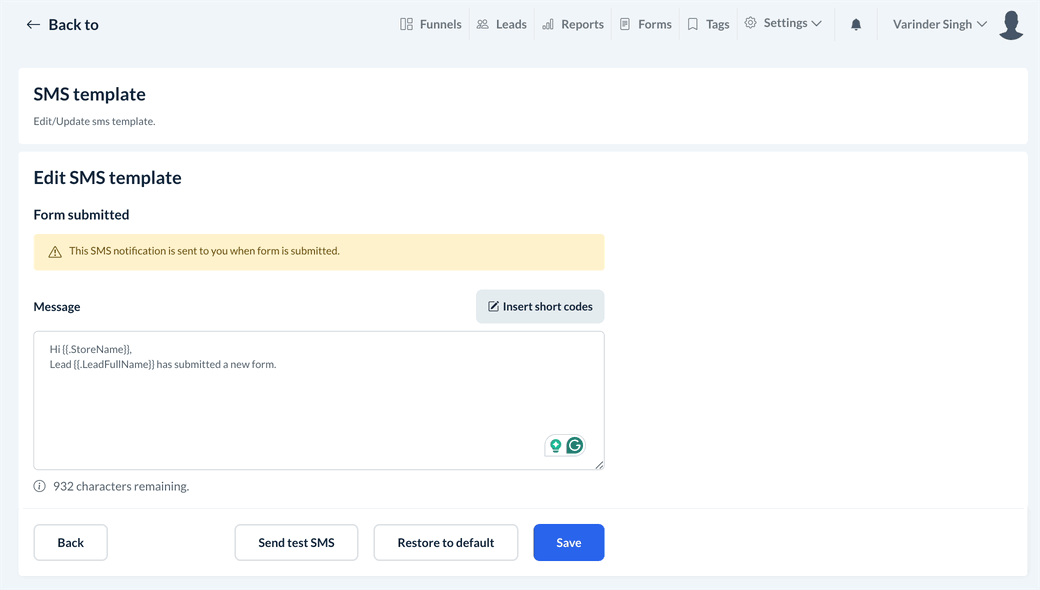The height and width of the screenshot is (590, 1040).
Task: Click the Back button
Action: pyautogui.click(x=70, y=542)
